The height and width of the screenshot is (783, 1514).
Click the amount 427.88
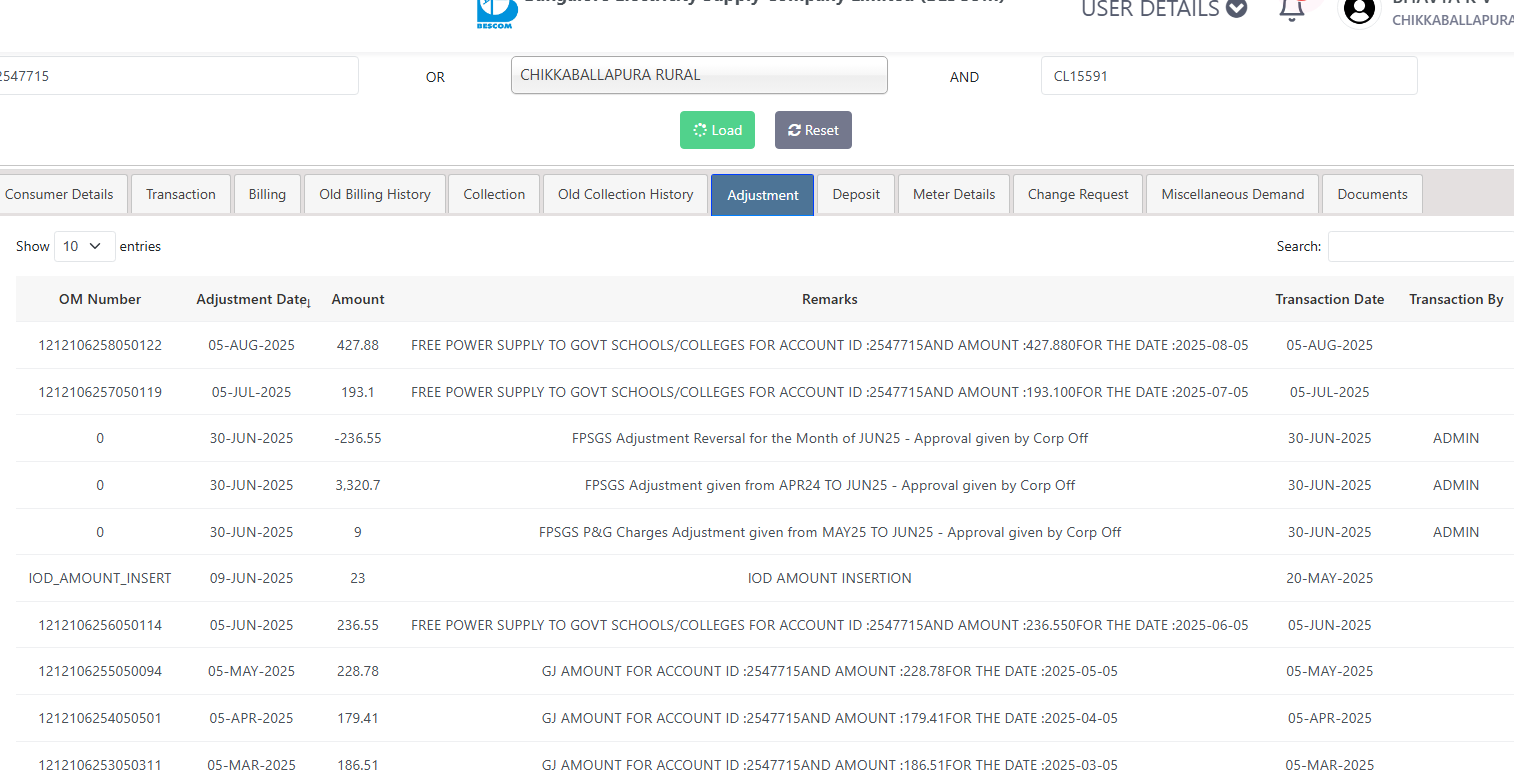tap(358, 345)
